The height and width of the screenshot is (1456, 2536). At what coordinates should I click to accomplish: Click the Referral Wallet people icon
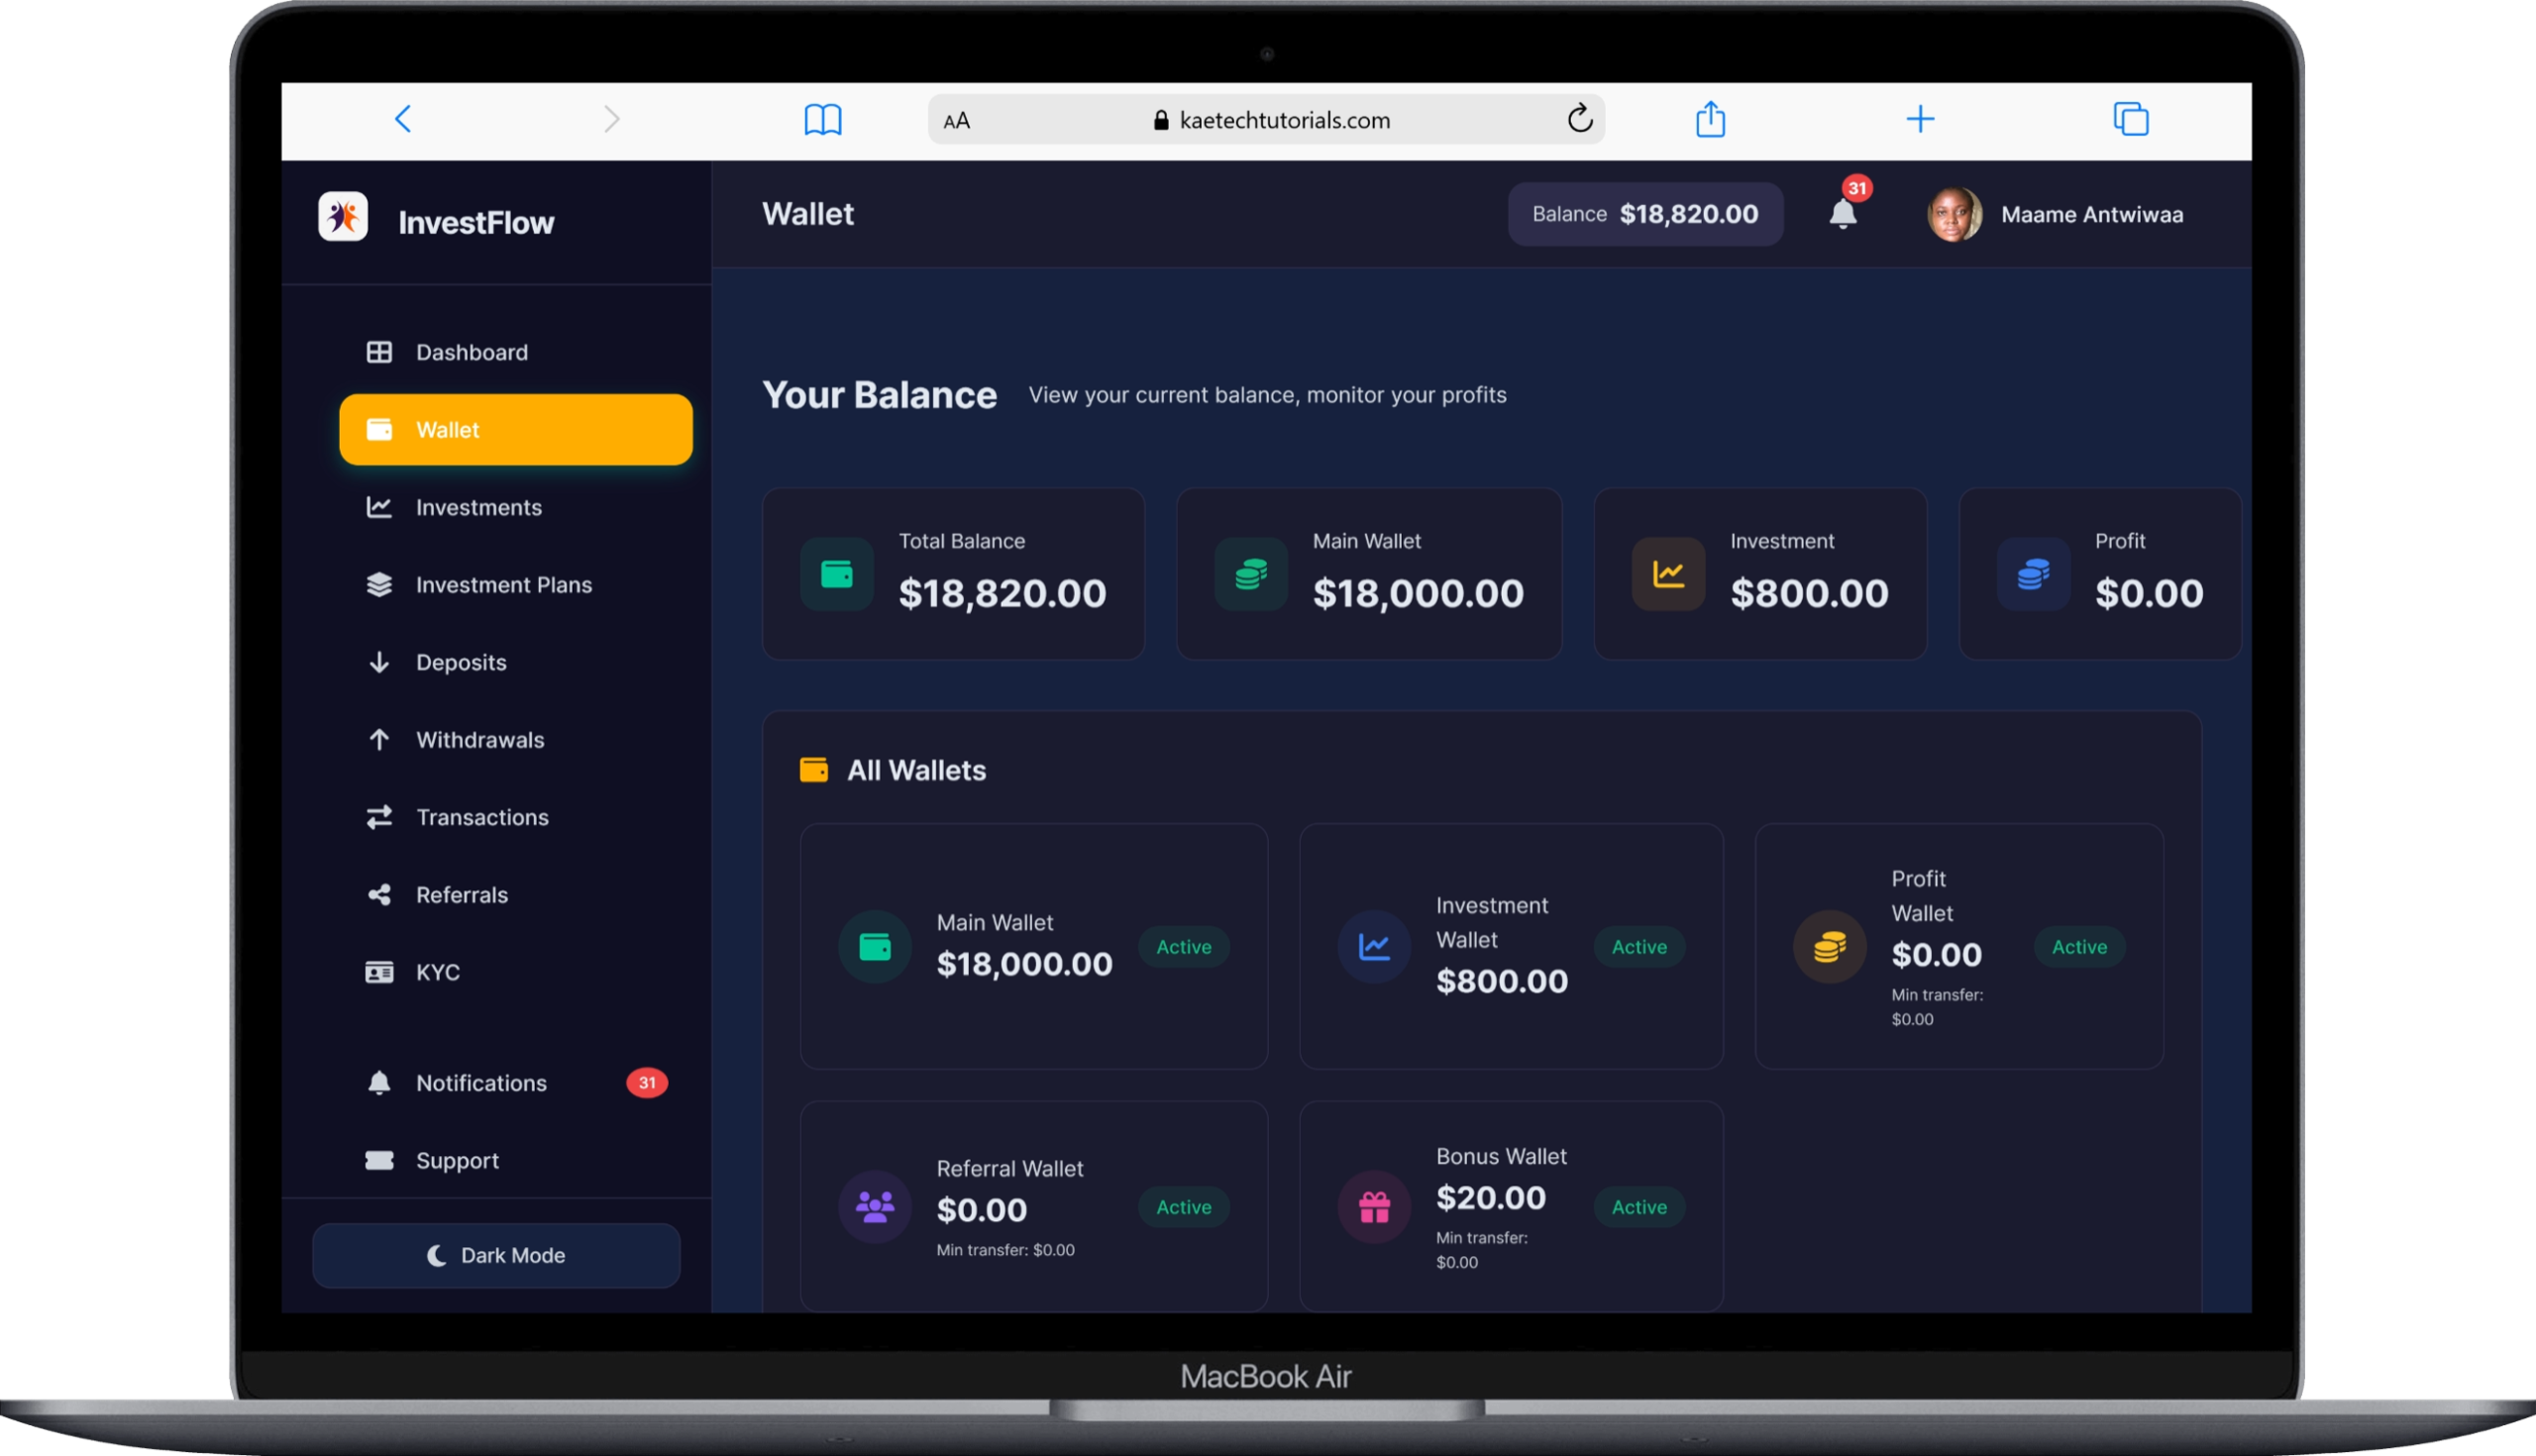point(875,1207)
